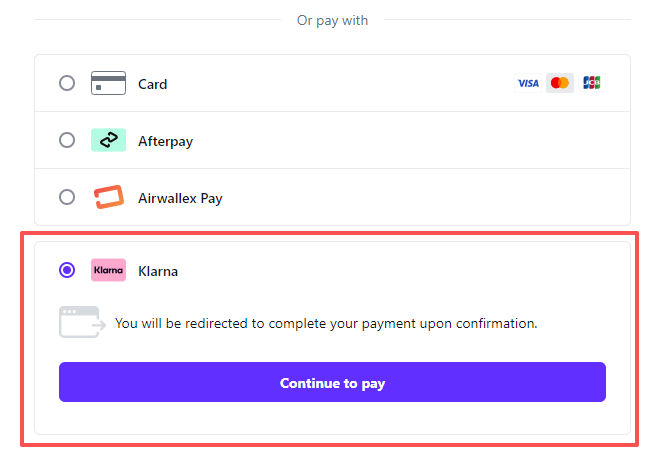Click the browser redirect illustration icon
The image size is (658, 453).
click(x=81, y=322)
